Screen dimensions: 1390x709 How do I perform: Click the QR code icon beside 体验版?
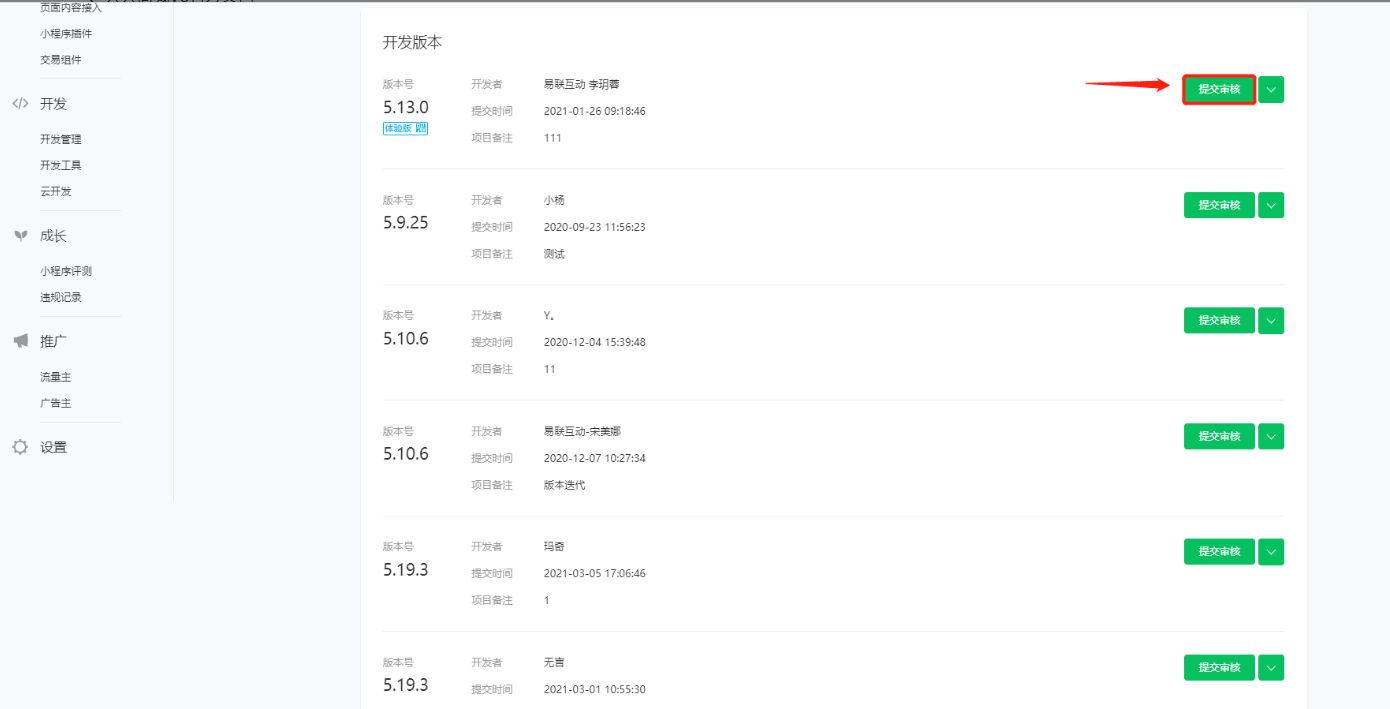421,128
